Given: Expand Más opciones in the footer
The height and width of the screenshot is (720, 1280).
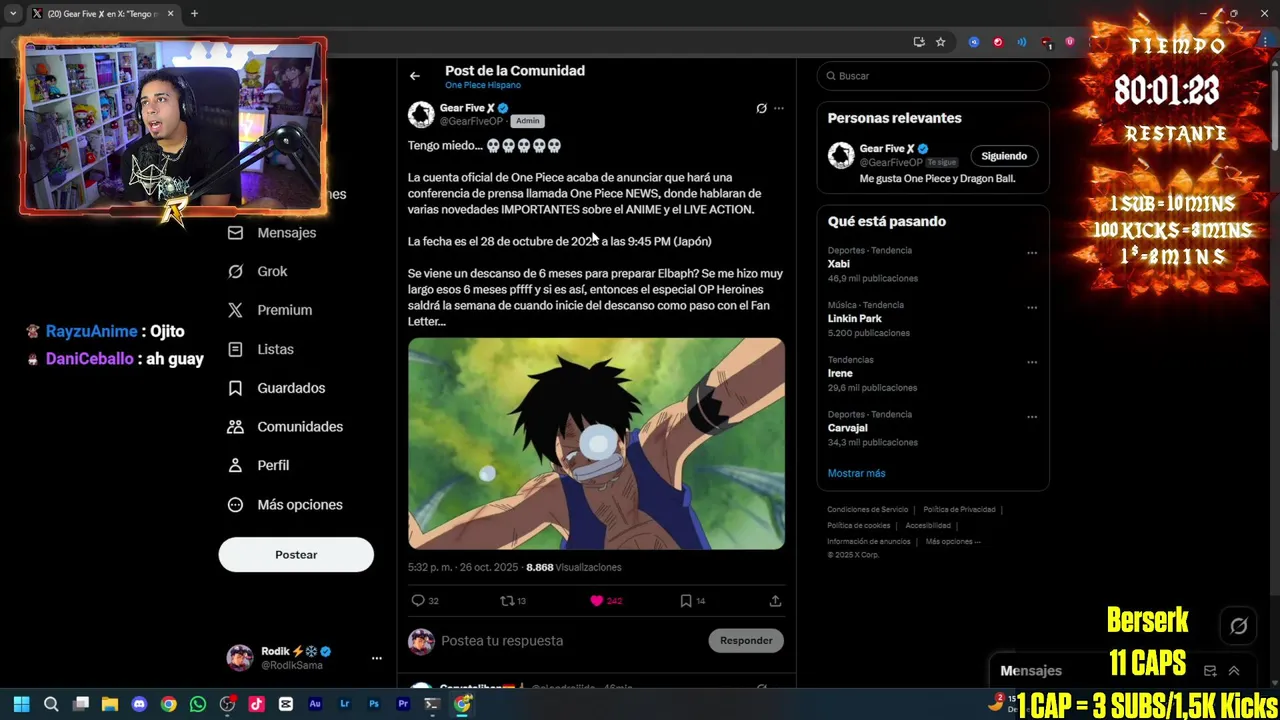Looking at the screenshot, I should click(953, 542).
